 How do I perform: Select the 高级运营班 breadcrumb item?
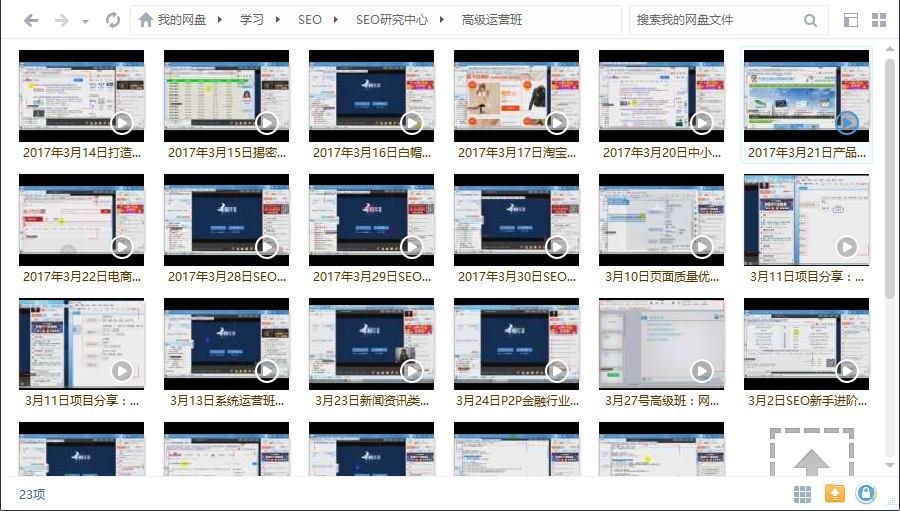pos(491,20)
